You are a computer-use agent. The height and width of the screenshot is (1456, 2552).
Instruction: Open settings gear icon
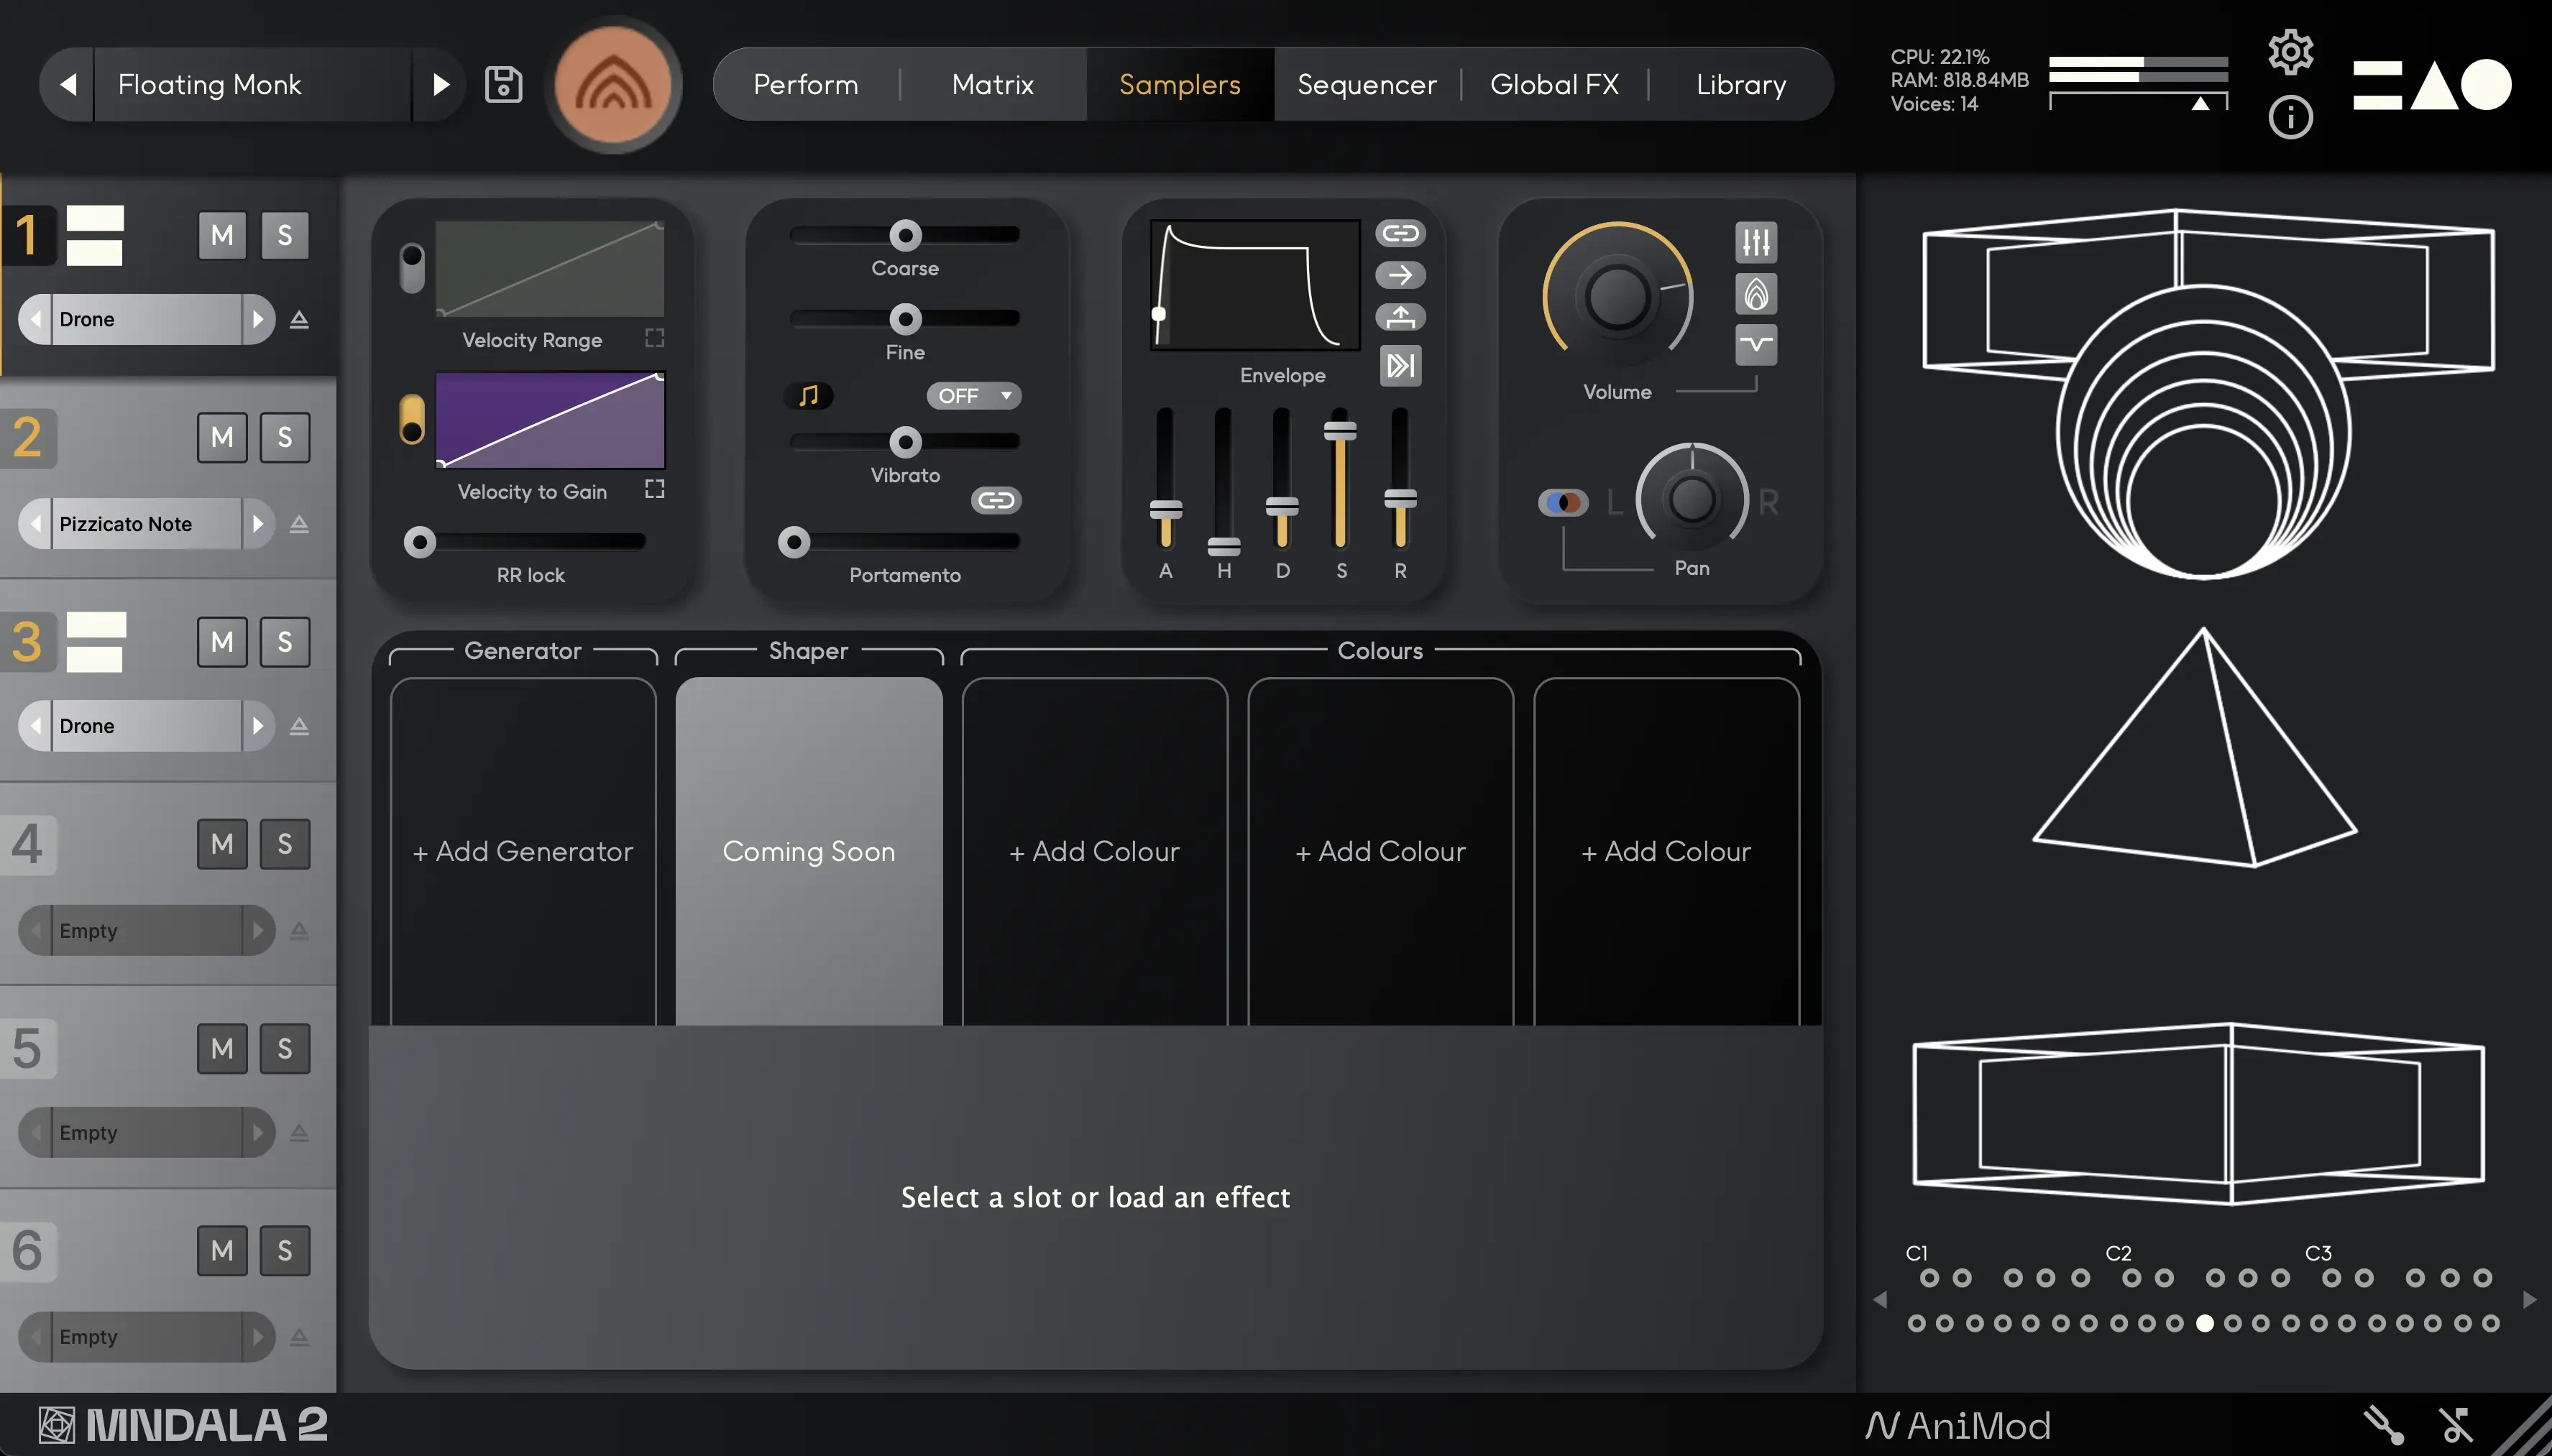point(2290,51)
